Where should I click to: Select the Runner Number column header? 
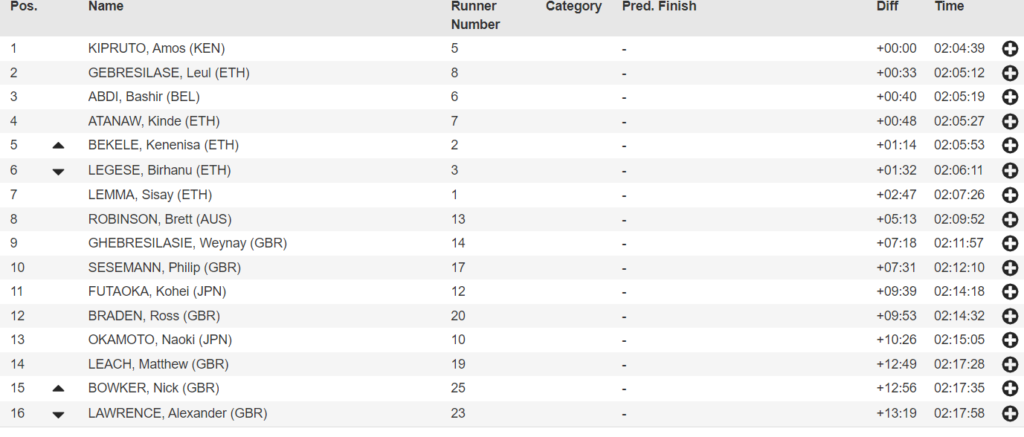click(475, 15)
